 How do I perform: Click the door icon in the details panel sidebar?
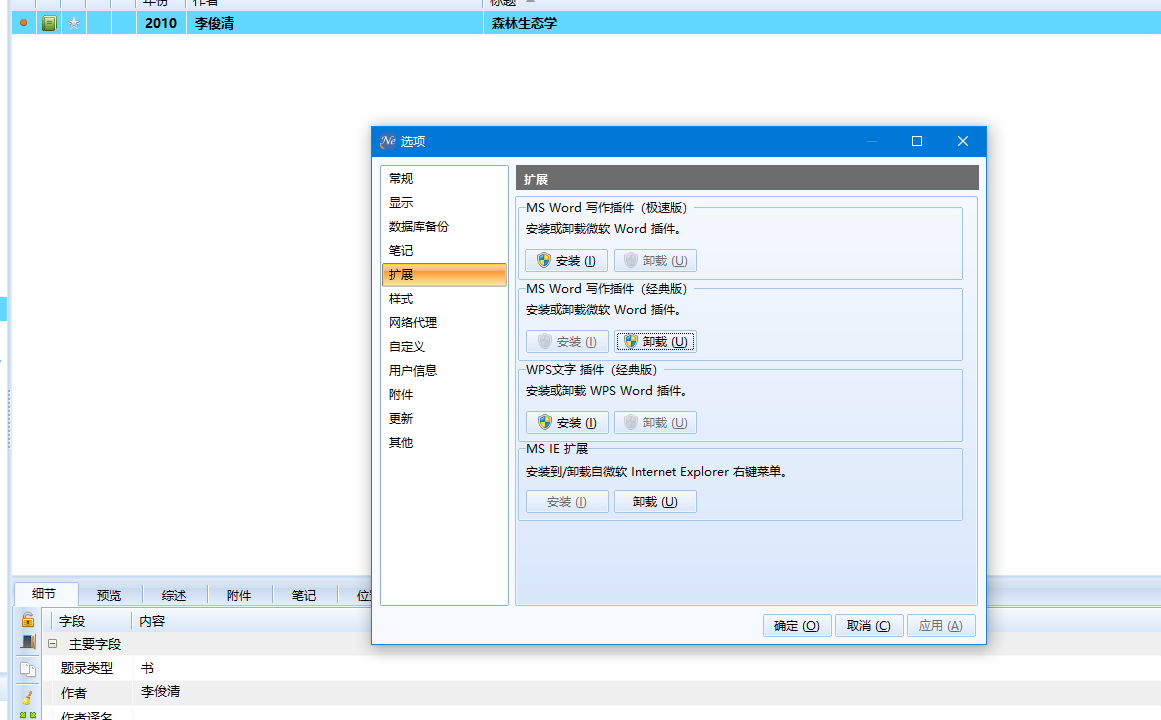pyautogui.click(x=28, y=642)
